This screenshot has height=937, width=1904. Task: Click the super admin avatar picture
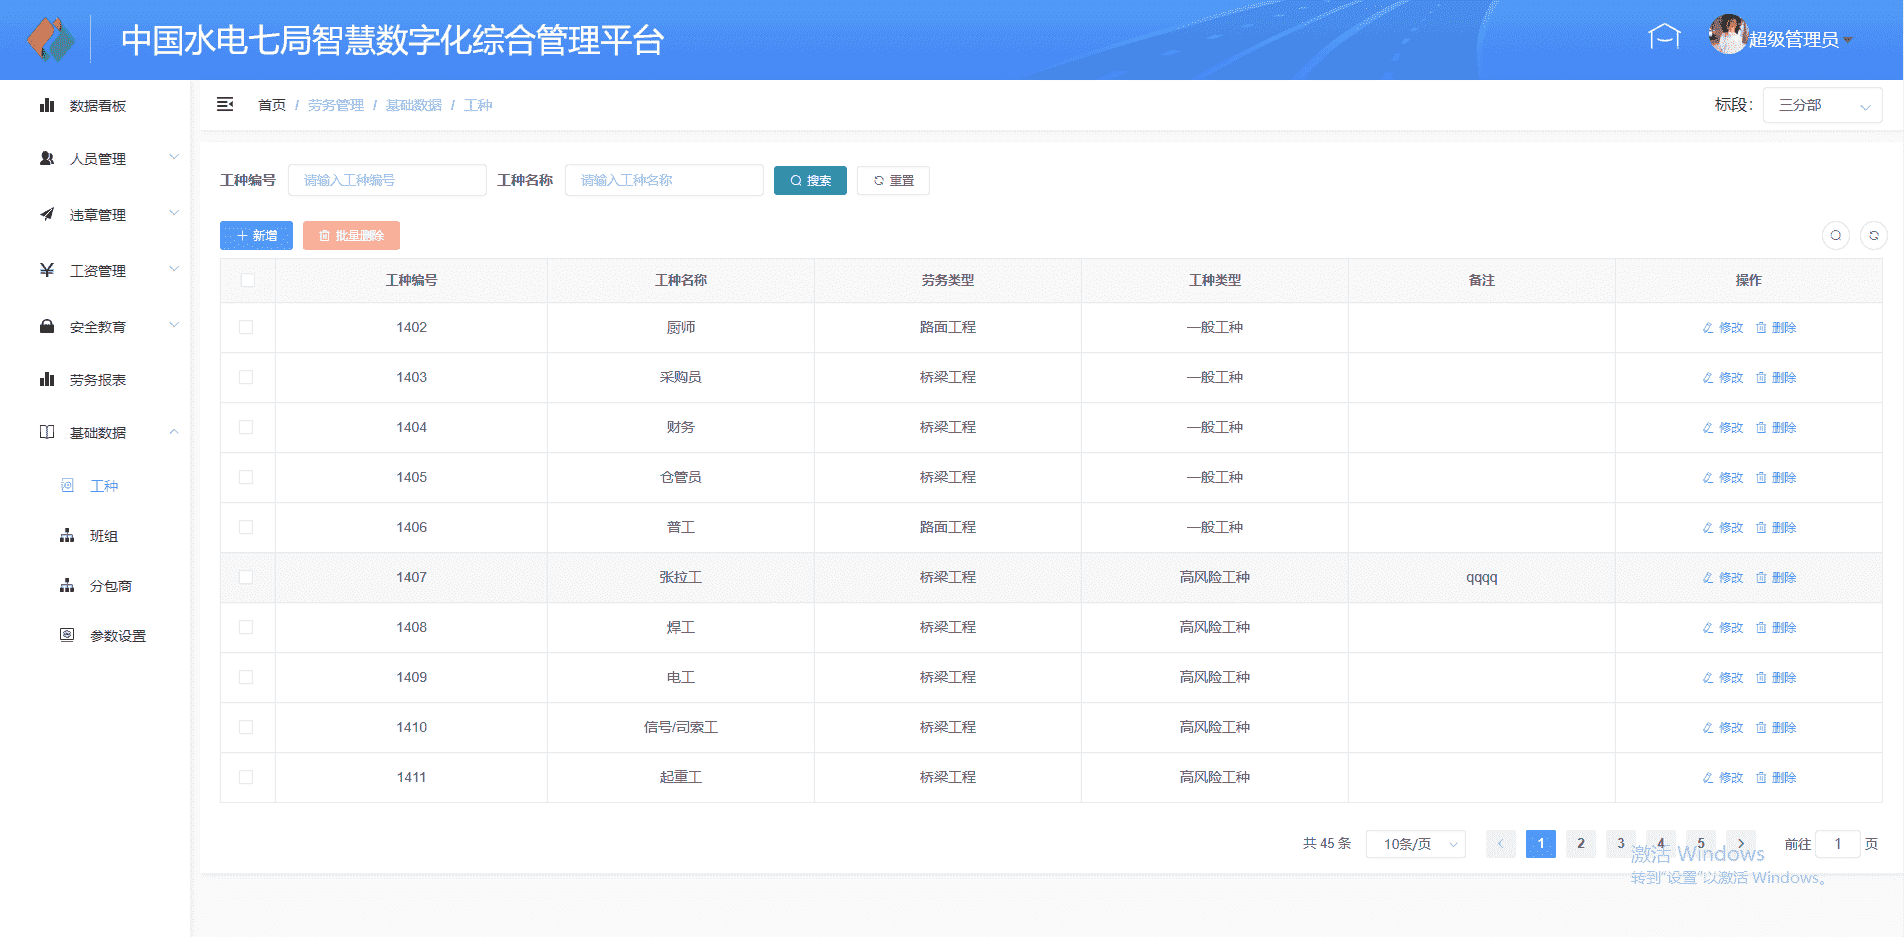tap(1727, 35)
